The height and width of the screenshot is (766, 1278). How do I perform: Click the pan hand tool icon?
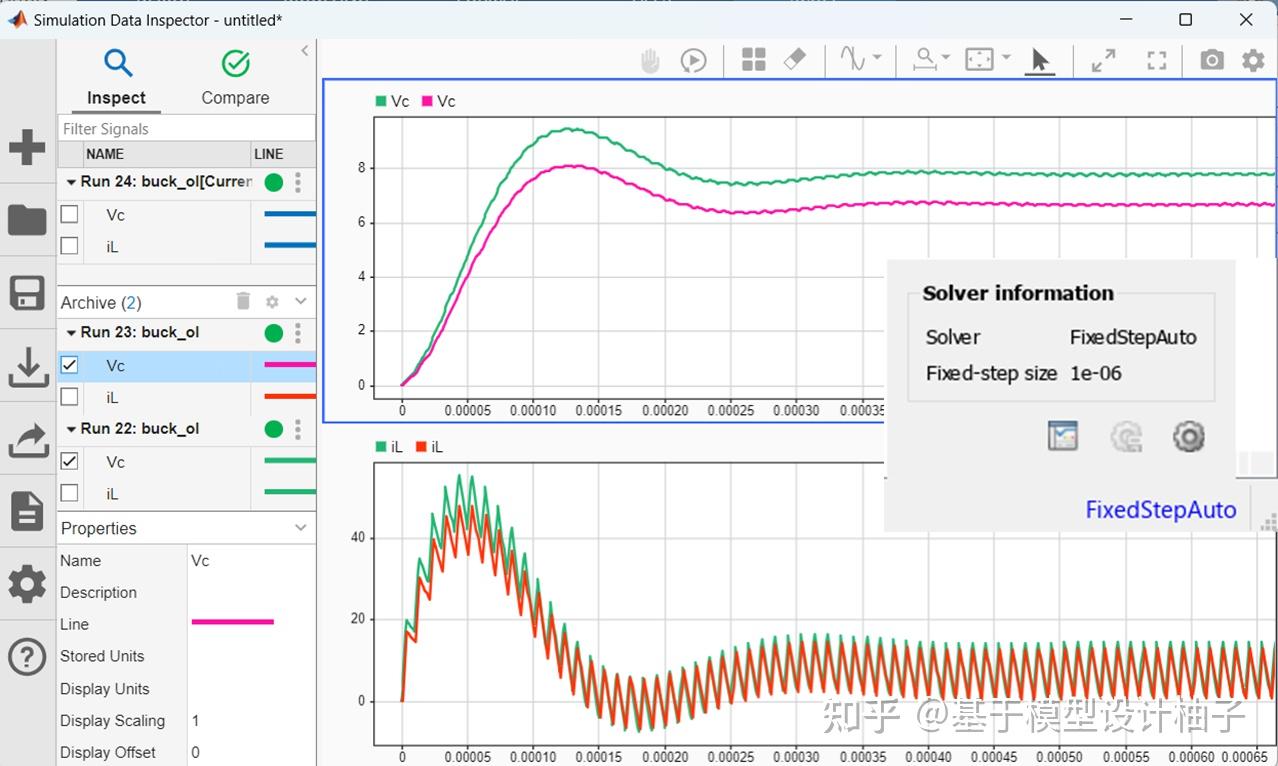tap(650, 61)
